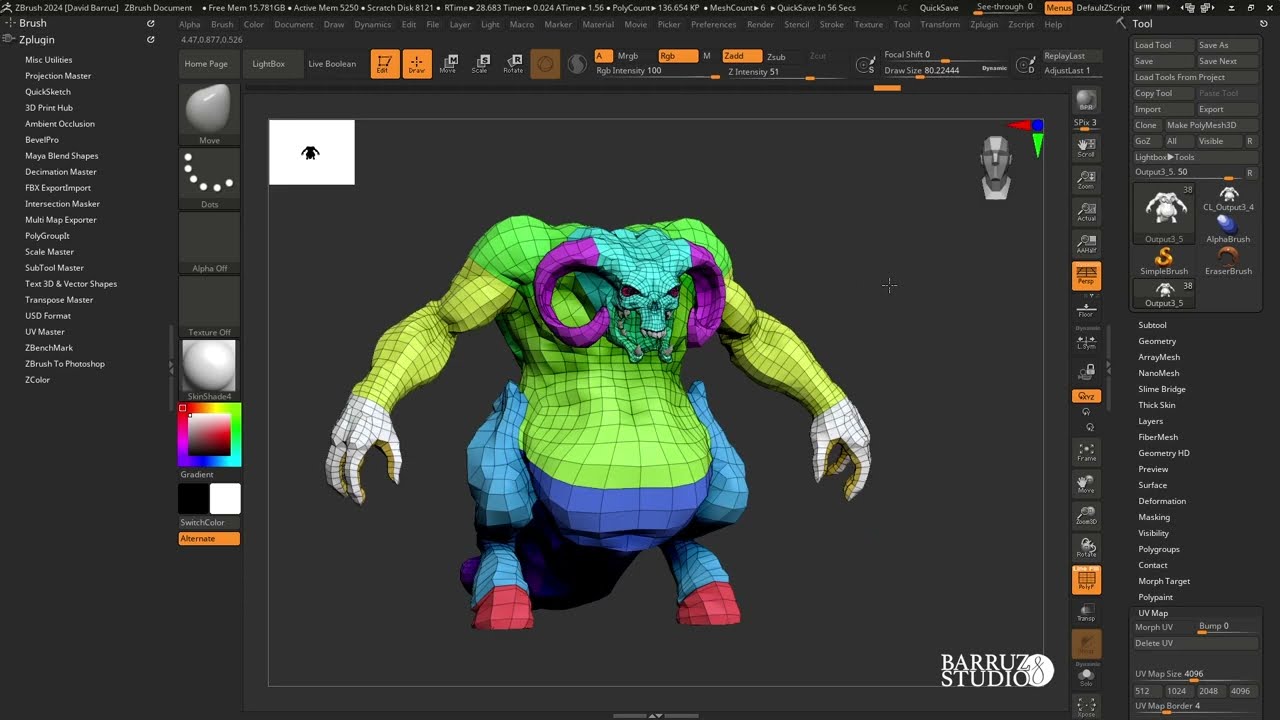Screen dimensions: 1280x720
Task: Toggle Zadd sculpt mode
Action: pyautogui.click(x=741, y=56)
